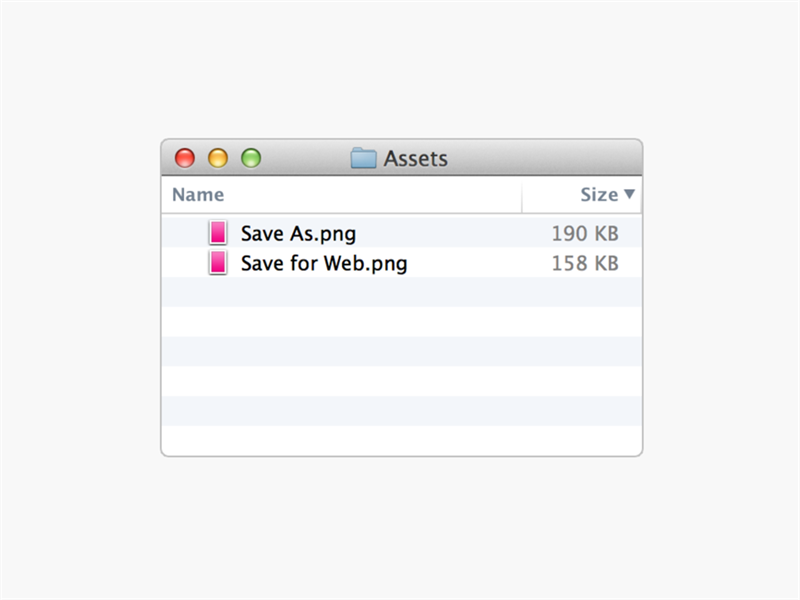Reverse sort order via Size arrow indicator

[x=630, y=194]
